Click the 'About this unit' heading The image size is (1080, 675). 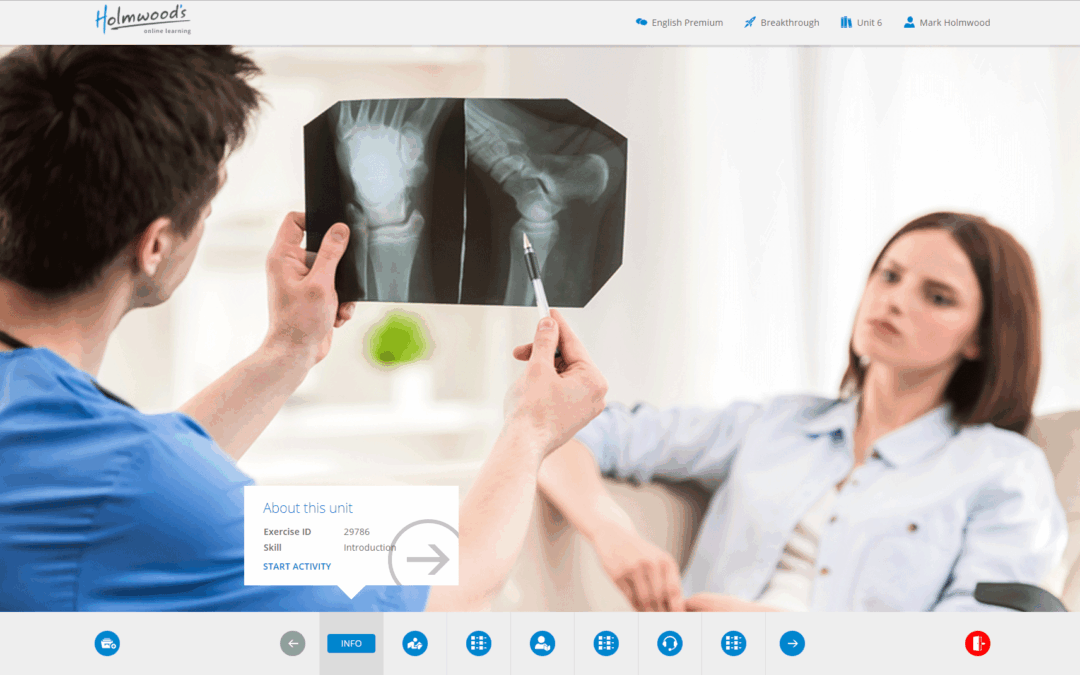click(308, 508)
